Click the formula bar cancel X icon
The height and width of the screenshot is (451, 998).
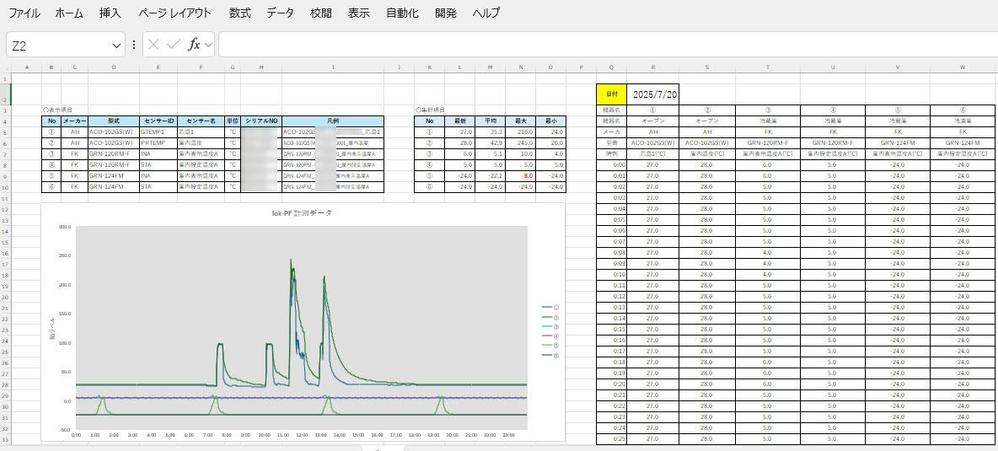pyautogui.click(x=153, y=45)
